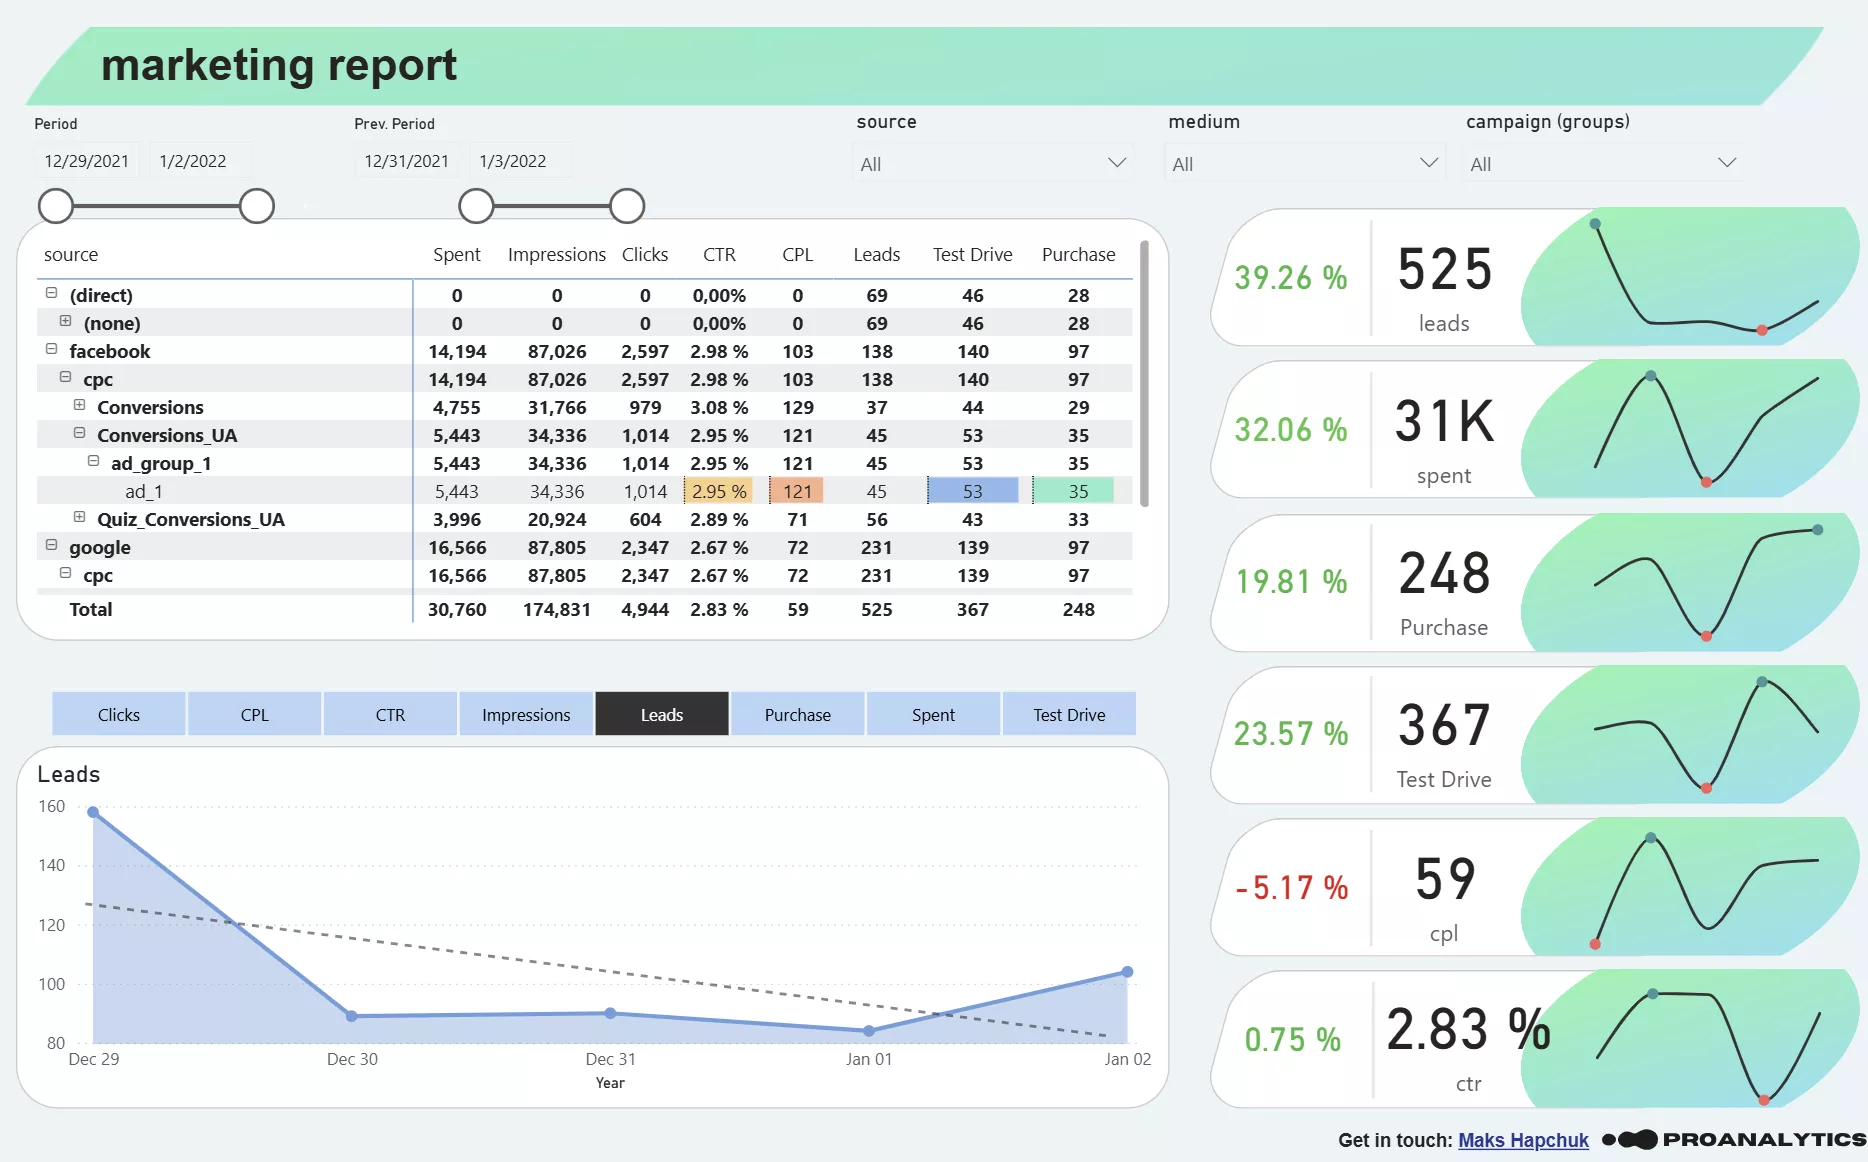Sort table by Clicks column header
The height and width of the screenshot is (1162, 1868).
645,254
